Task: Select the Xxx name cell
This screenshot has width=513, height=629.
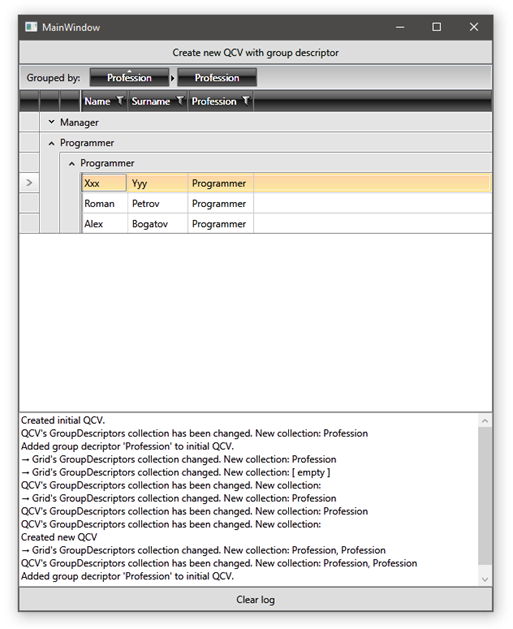Action: point(104,183)
